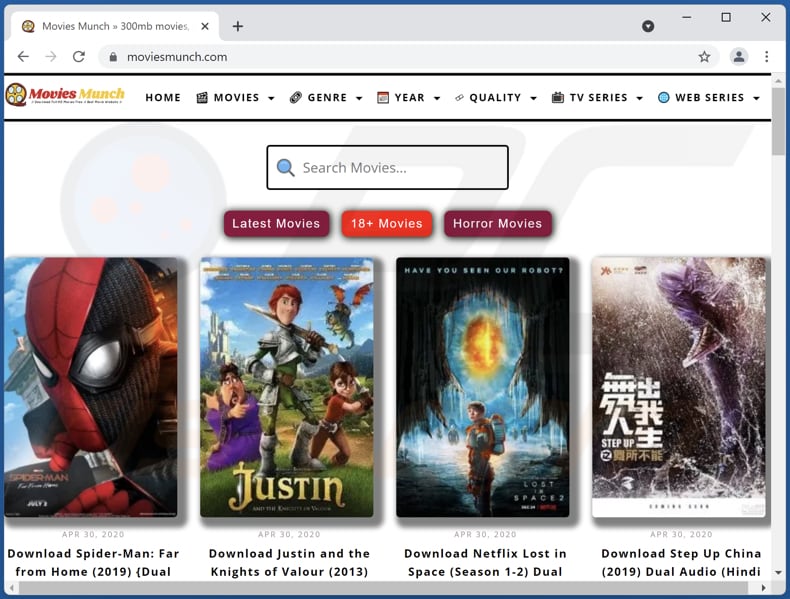This screenshot has height=599, width=790.
Task: Click the padlock site info icon
Action: (113, 57)
